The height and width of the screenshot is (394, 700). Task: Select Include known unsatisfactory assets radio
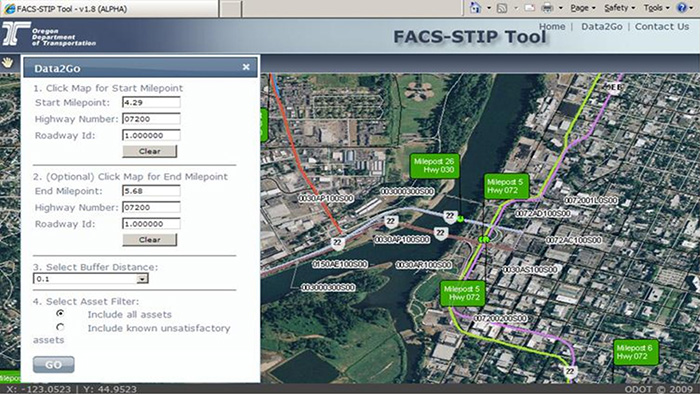(x=60, y=328)
